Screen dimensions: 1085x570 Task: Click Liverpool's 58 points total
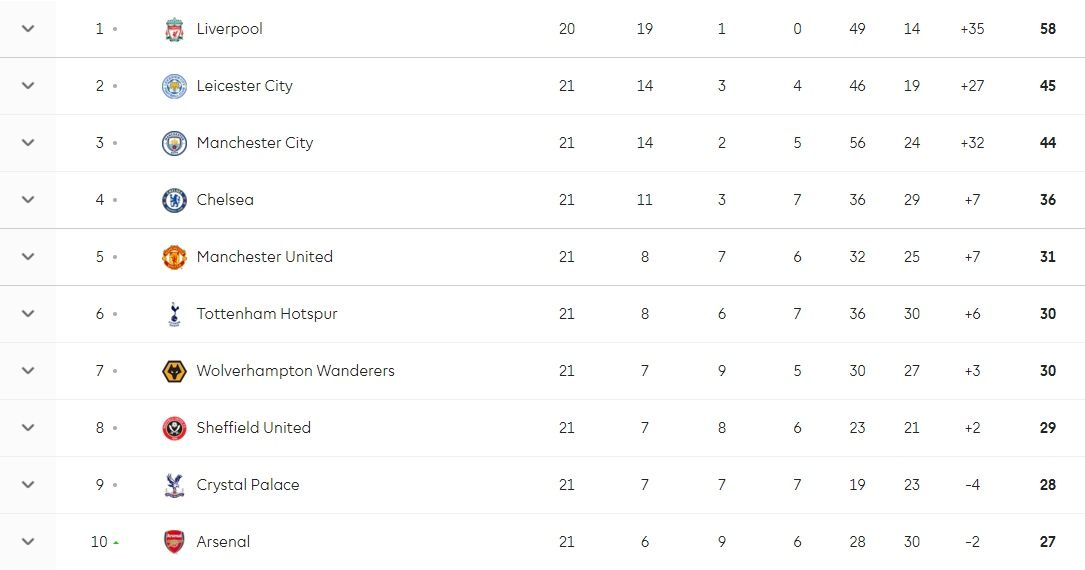(1047, 29)
